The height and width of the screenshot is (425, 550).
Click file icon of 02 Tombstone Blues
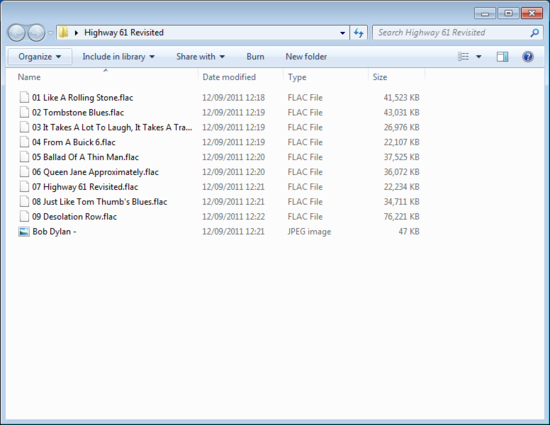[24, 112]
